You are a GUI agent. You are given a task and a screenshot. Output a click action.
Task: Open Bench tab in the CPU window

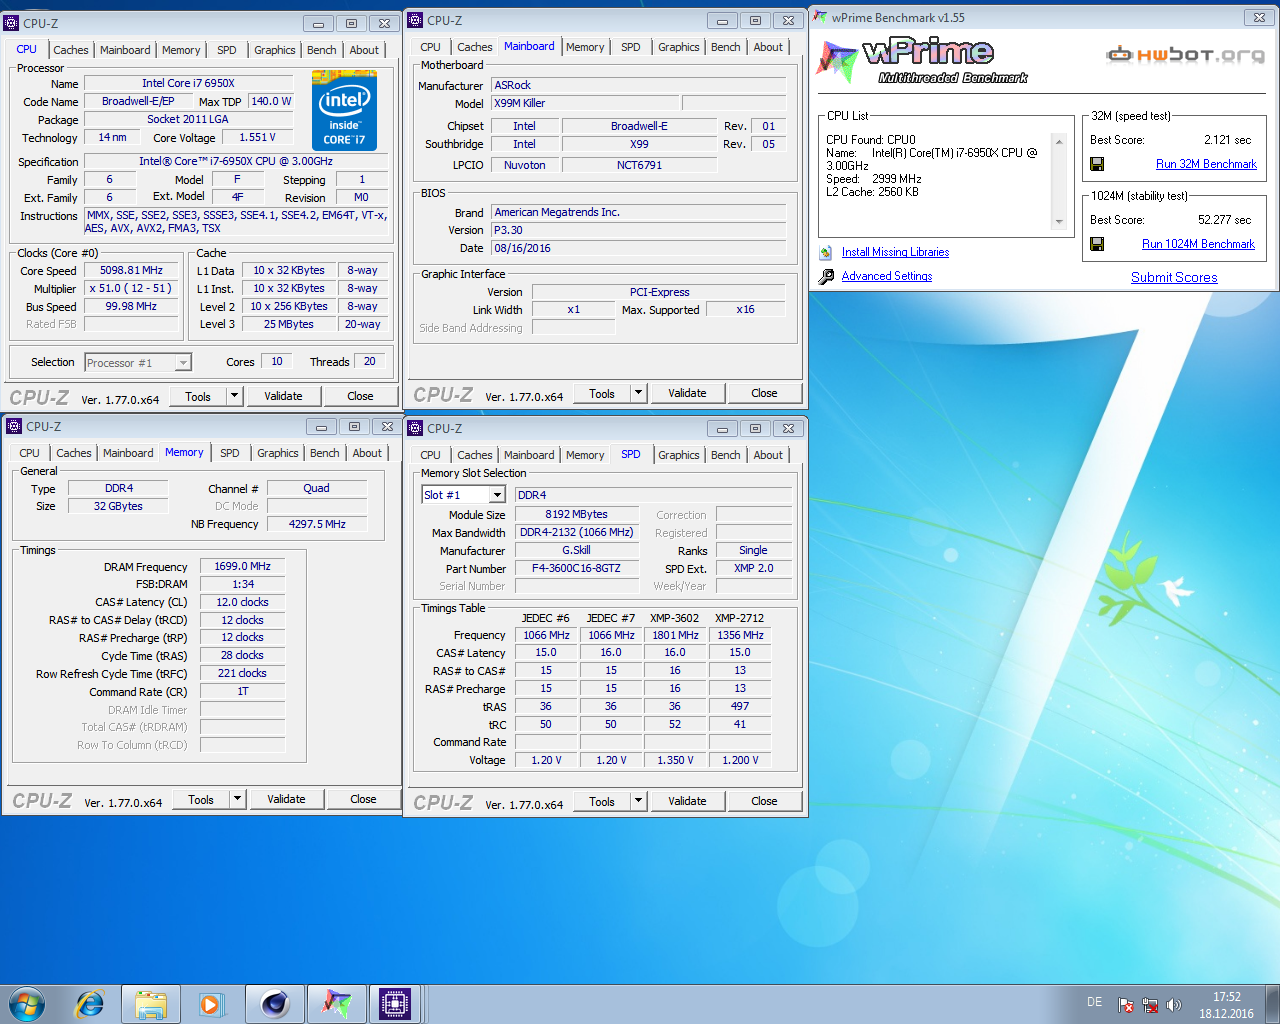pyautogui.click(x=322, y=50)
